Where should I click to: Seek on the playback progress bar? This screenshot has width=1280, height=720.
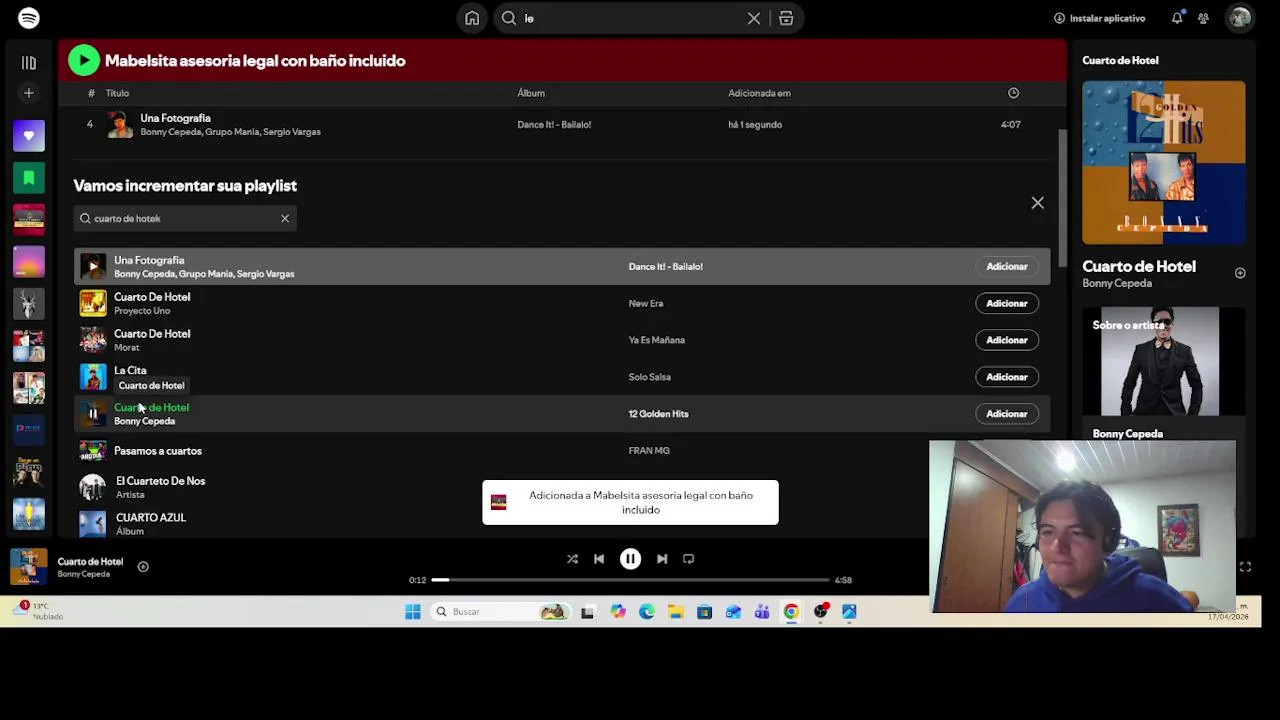click(631, 580)
